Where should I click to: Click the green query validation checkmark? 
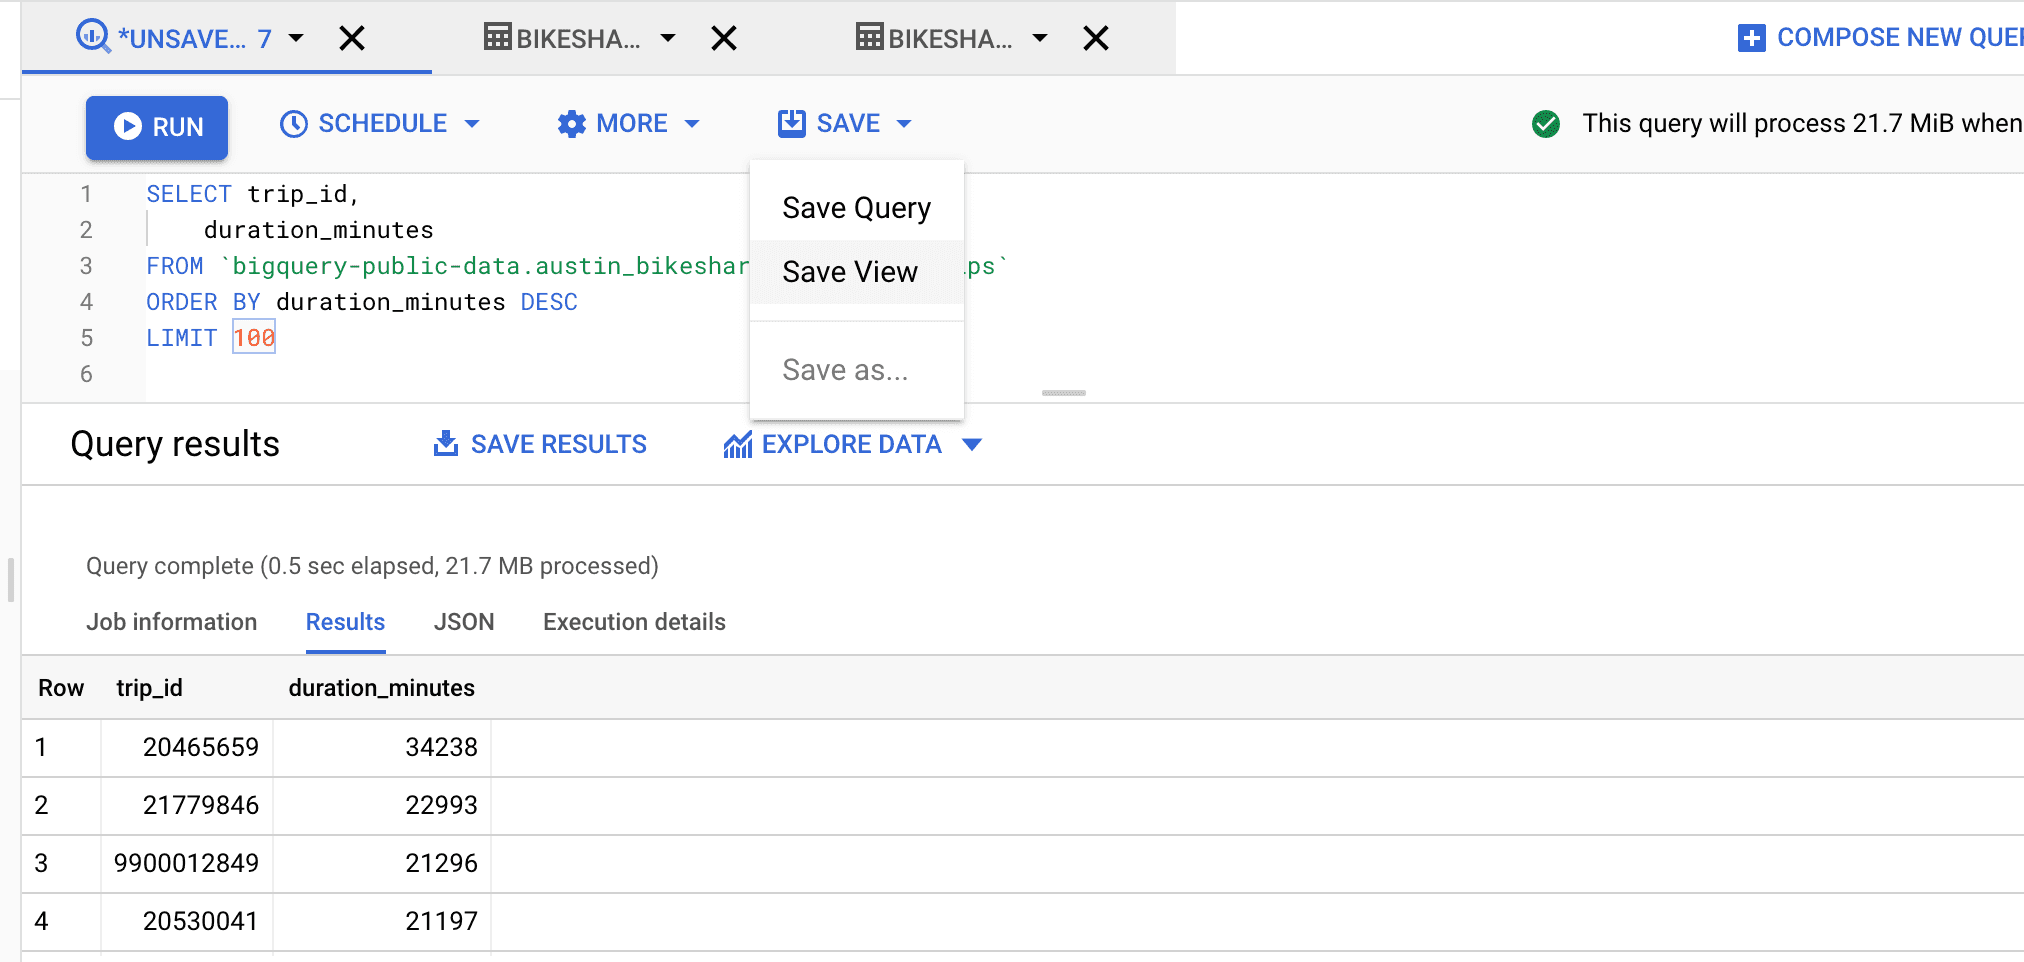point(1545,124)
